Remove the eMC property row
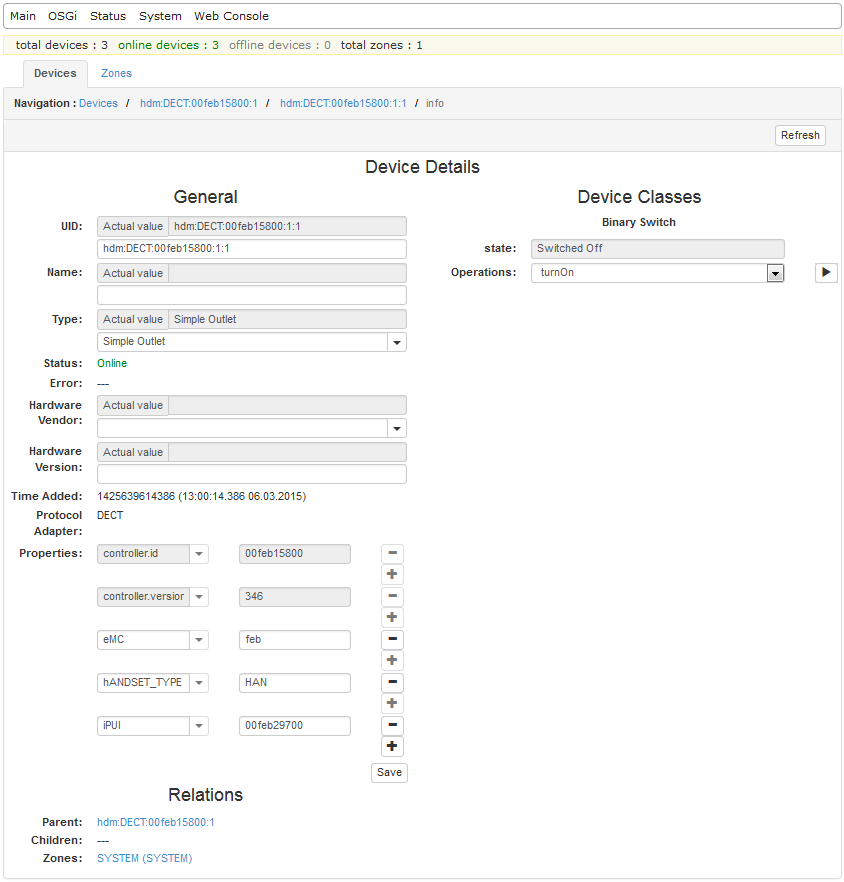The height and width of the screenshot is (882, 844). click(392, 639)
